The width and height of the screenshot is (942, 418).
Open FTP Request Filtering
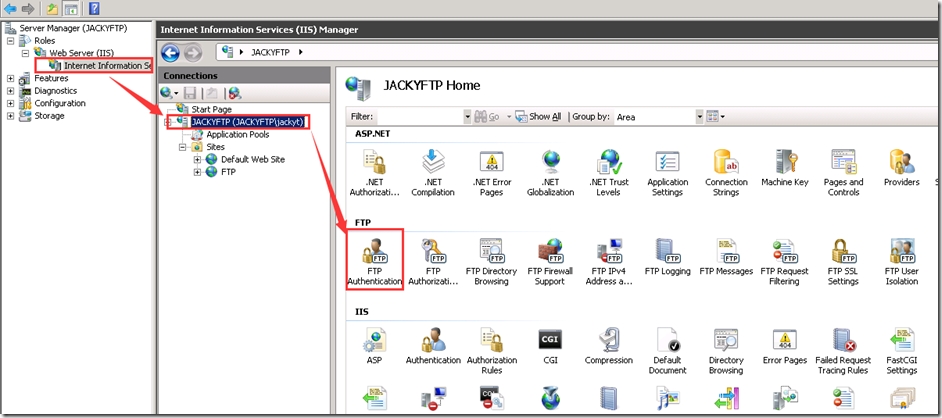[x=784, y=261]
